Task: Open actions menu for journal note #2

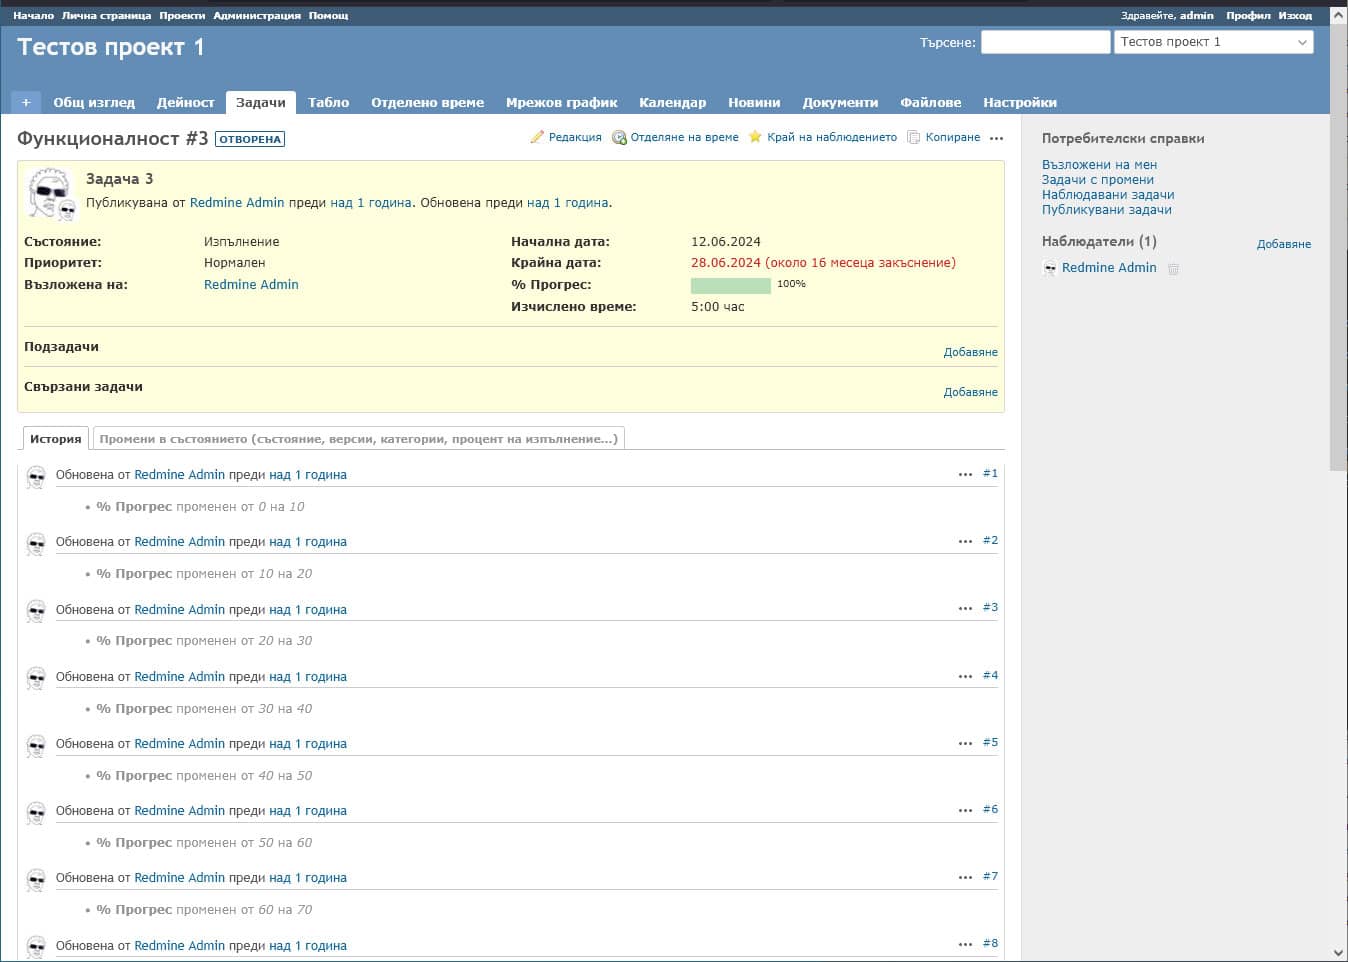Action: [x=965, y=541]
